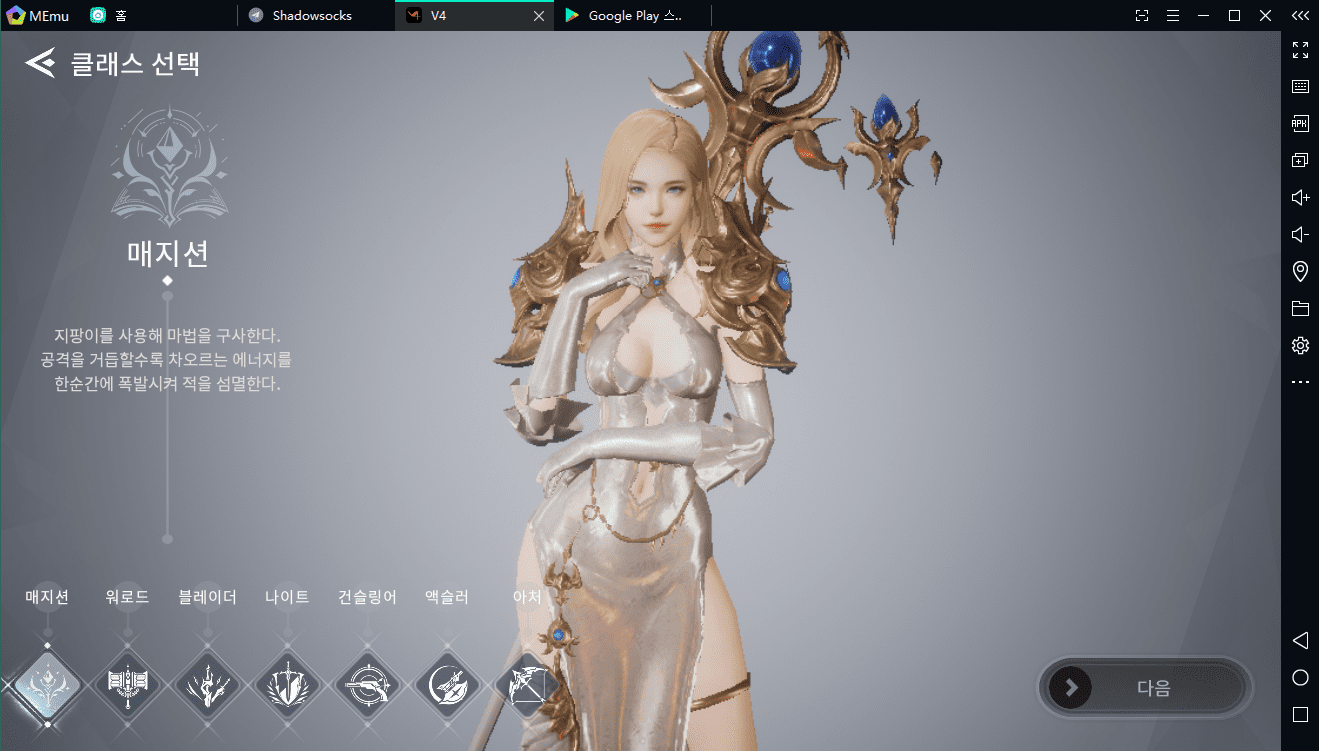Switch to the Shadowsocks tab

pyautogui.click(x=316, y=15)
